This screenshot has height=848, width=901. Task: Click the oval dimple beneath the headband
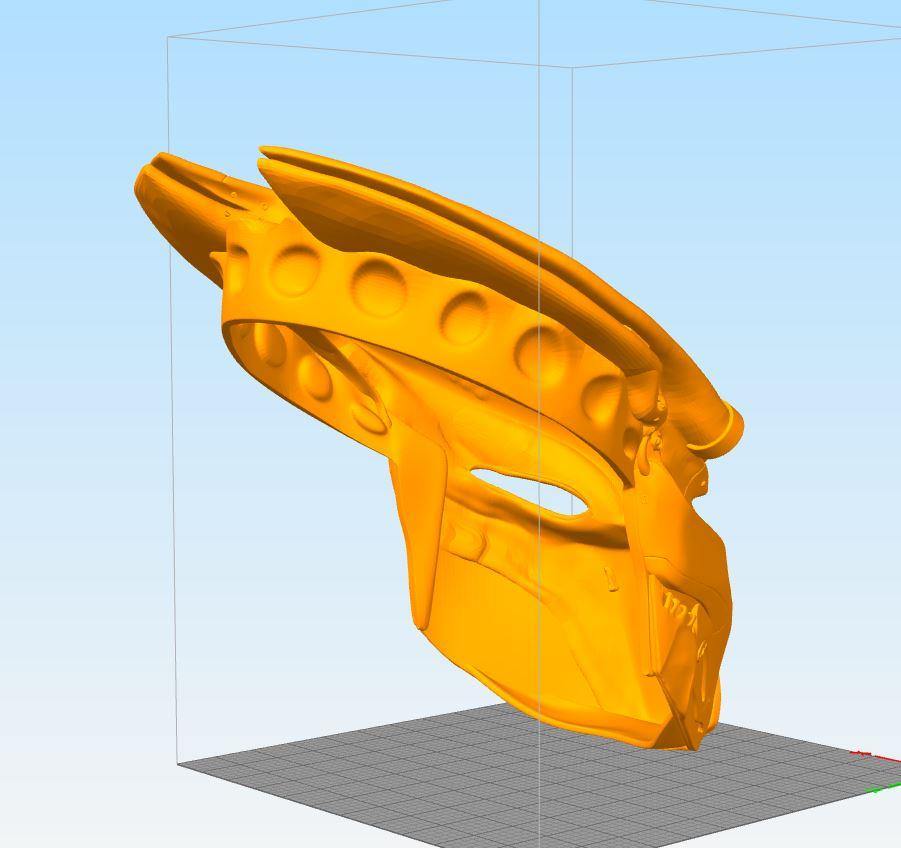[x=315, y=377]
